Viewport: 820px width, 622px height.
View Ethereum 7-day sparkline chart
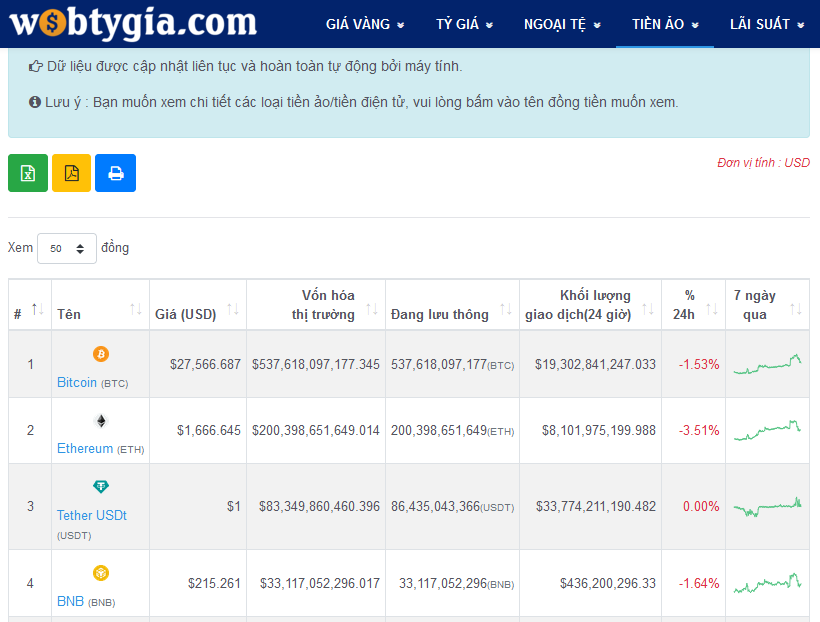[x=767, y=431]
